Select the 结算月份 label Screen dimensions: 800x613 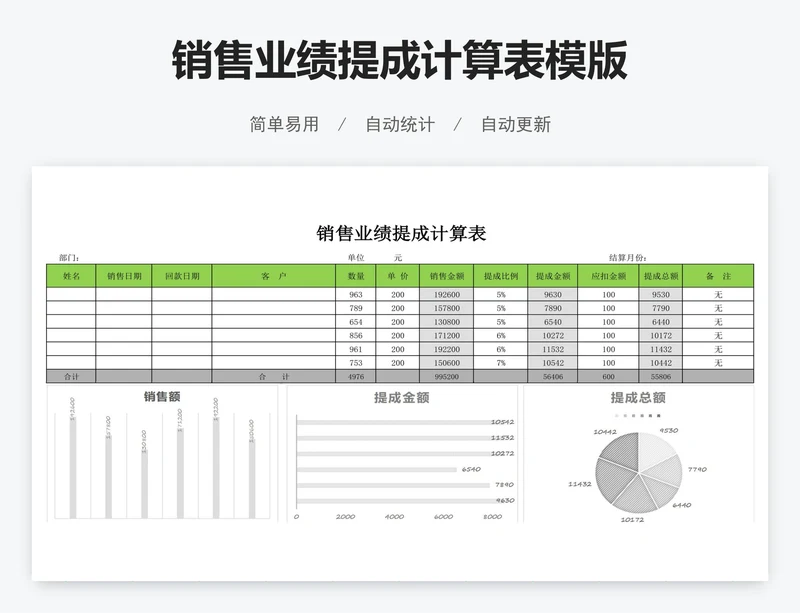point(628,258)
